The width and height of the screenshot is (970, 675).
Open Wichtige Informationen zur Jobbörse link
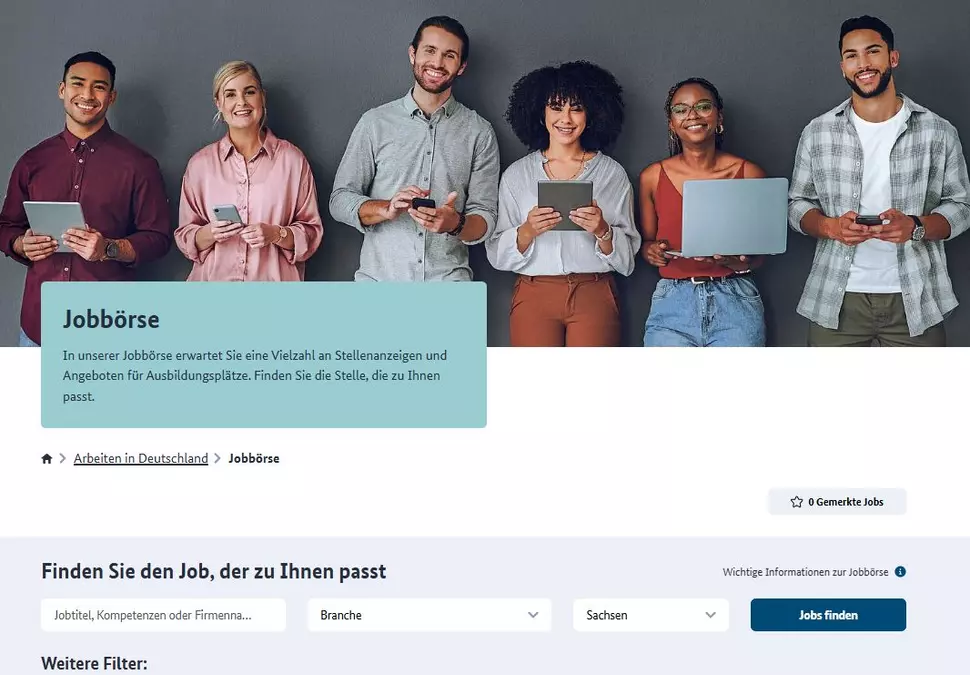coord(805,572)
